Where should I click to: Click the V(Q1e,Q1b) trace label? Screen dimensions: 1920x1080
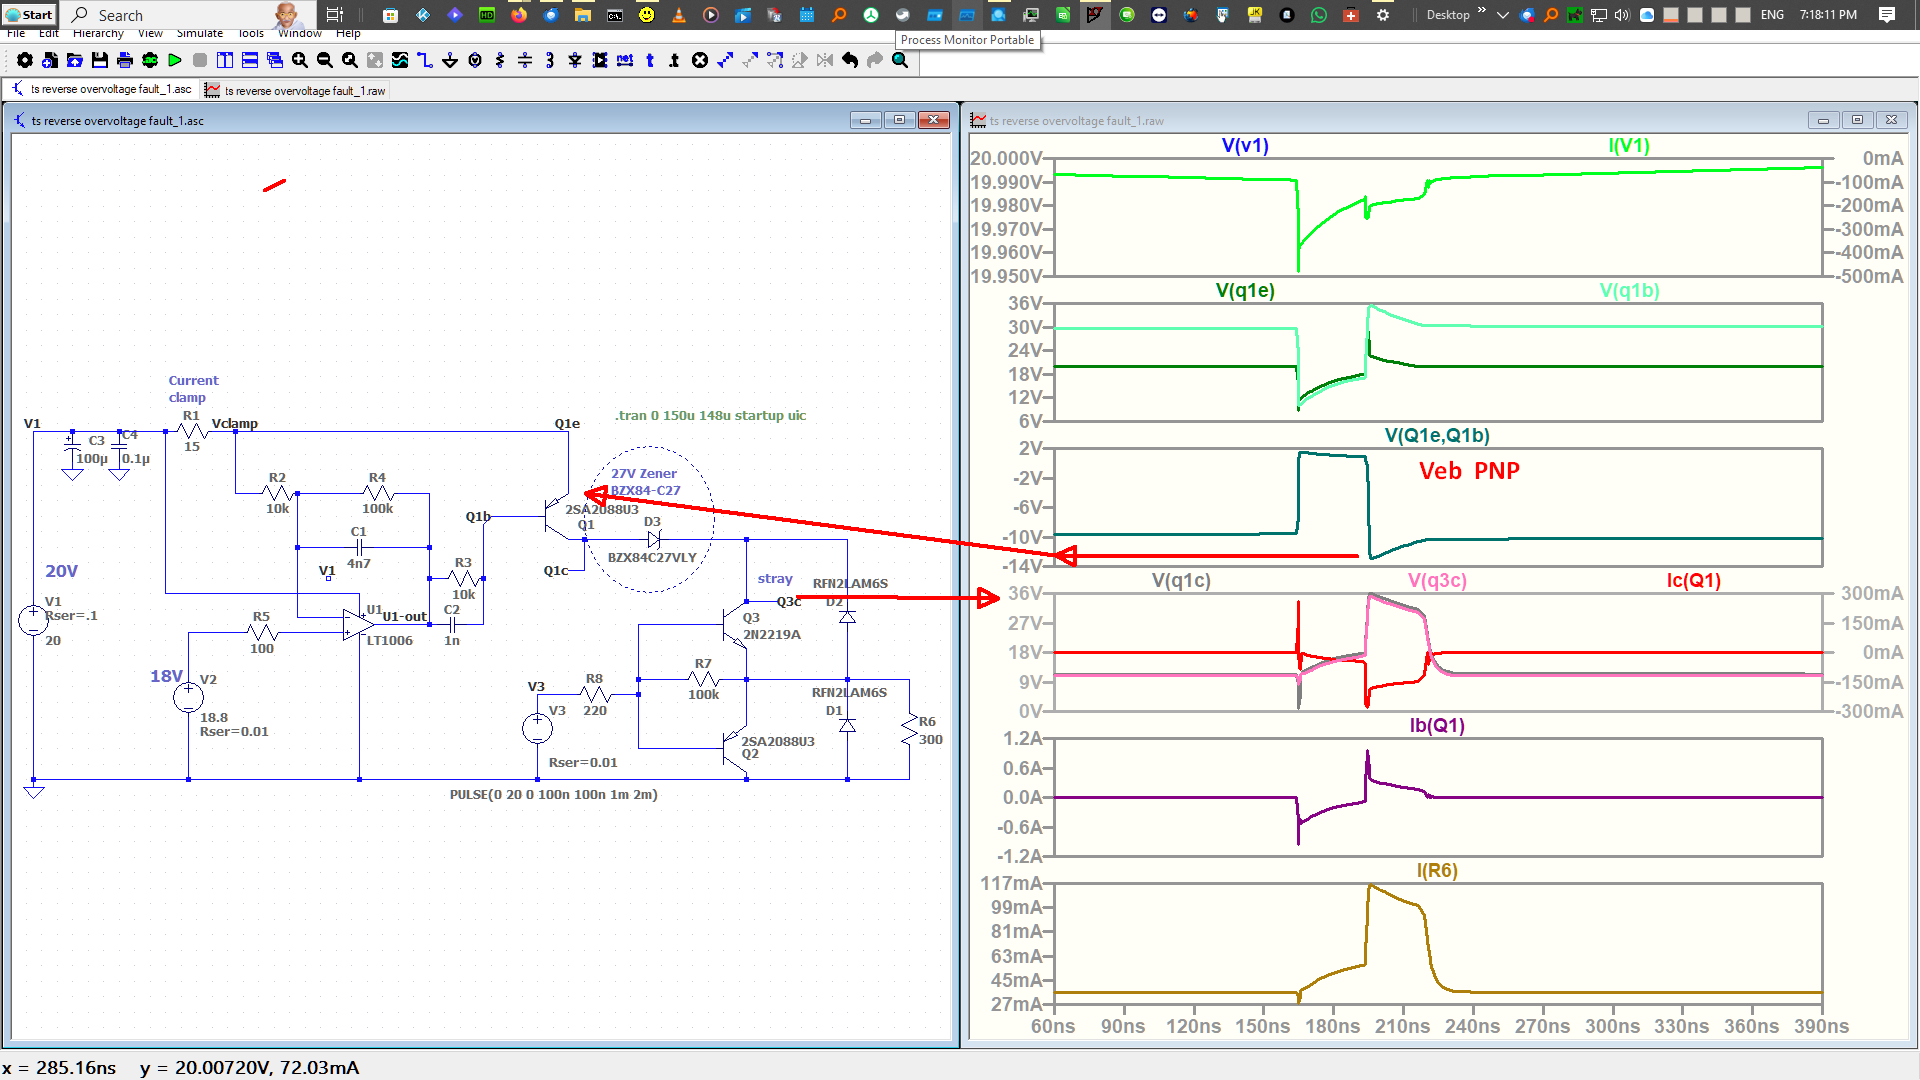click(x=1437, y=436)
